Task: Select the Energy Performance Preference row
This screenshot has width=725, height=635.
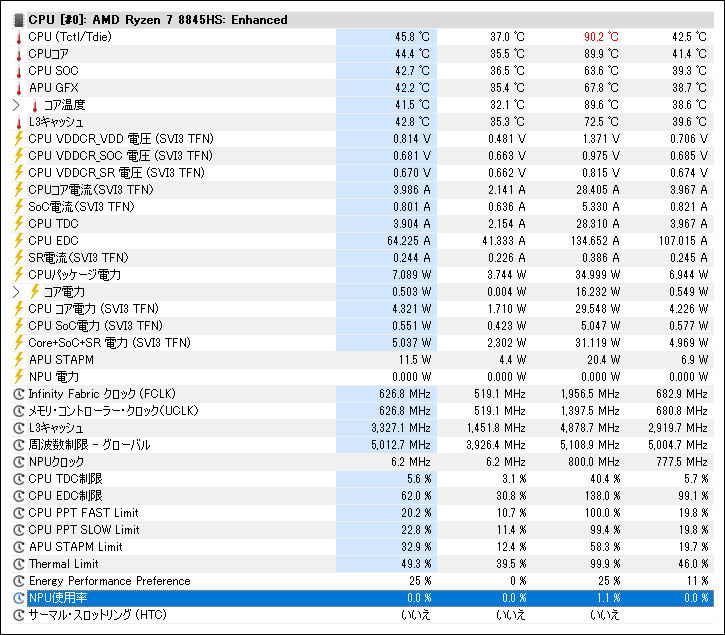Action: click(362, 581)
